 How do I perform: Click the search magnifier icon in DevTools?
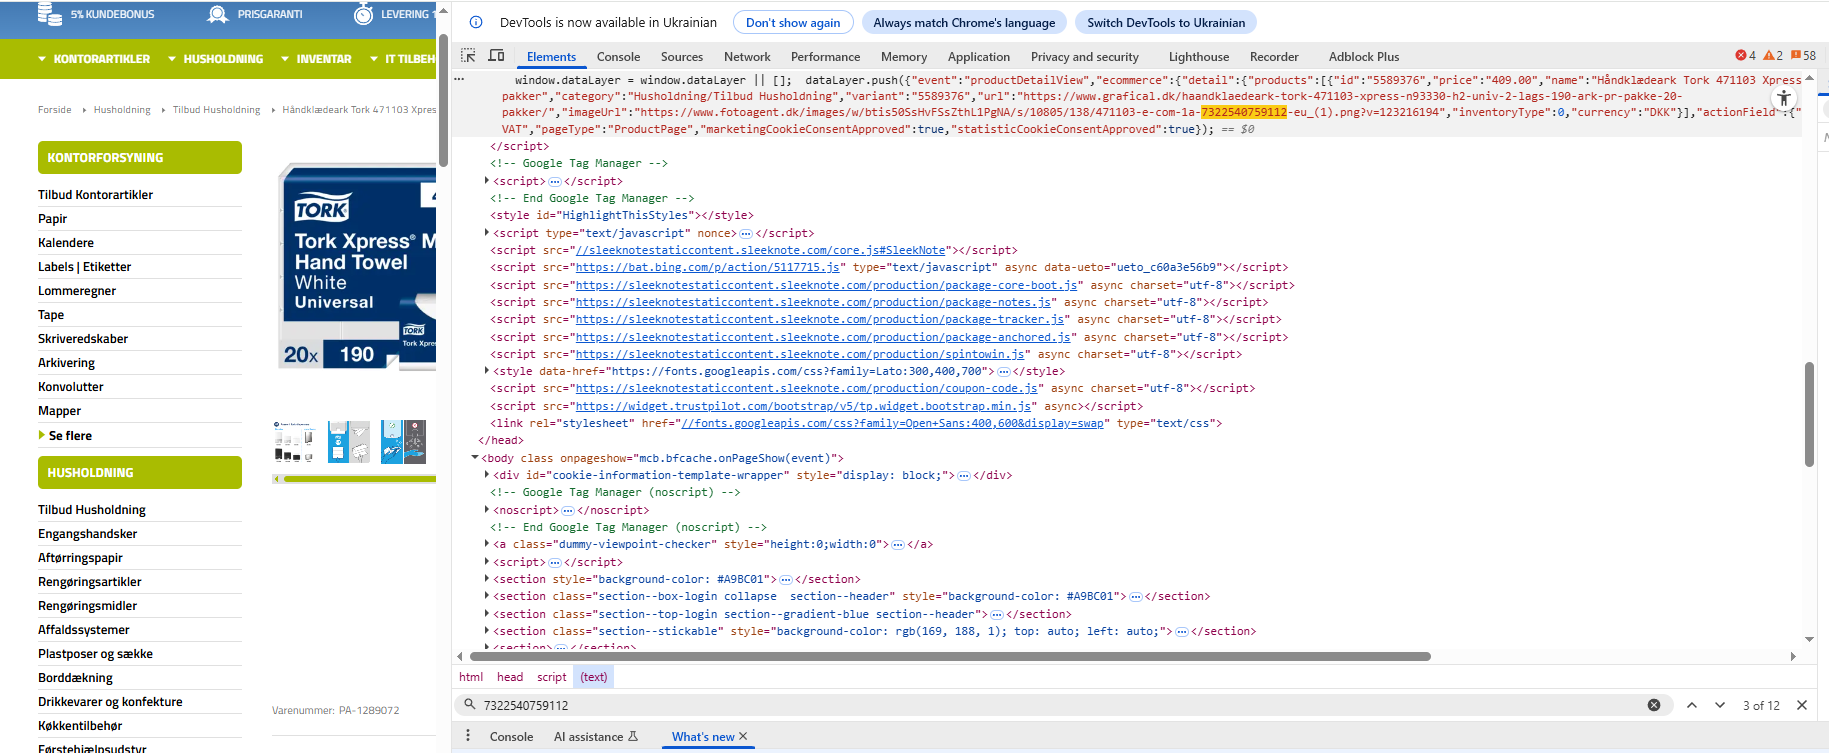coord(469,705)
